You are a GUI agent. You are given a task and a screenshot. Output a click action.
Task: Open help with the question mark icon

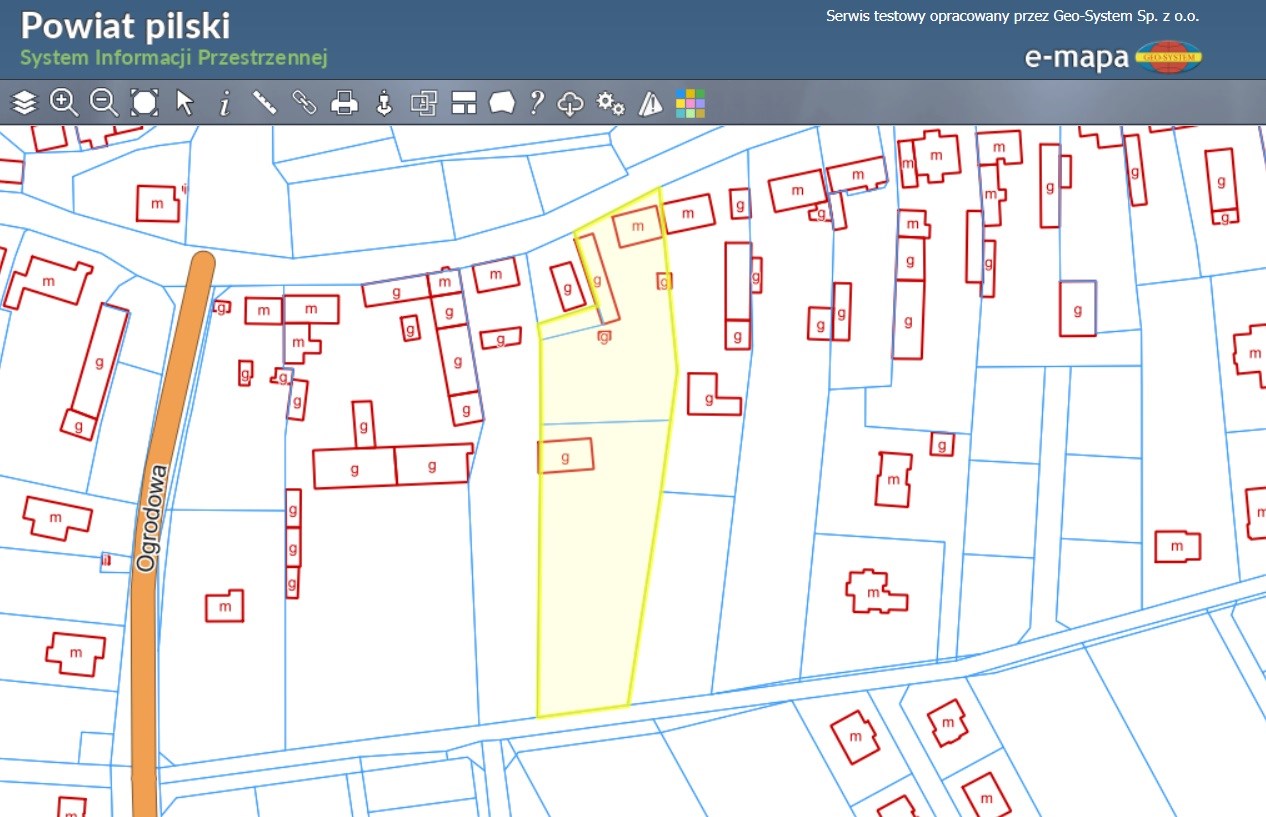click(x=537, y=102)
